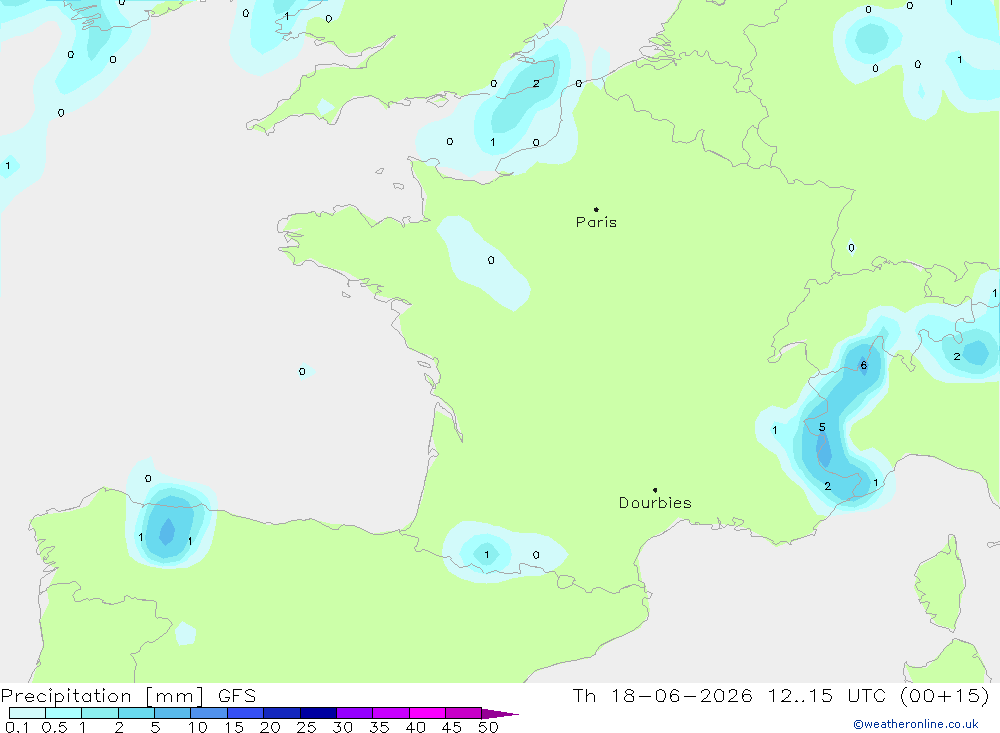The height and width of the screenshot is (733, 1000).
Task: Click the 0 value in the patch southwest of Paris
Action: 490,260
